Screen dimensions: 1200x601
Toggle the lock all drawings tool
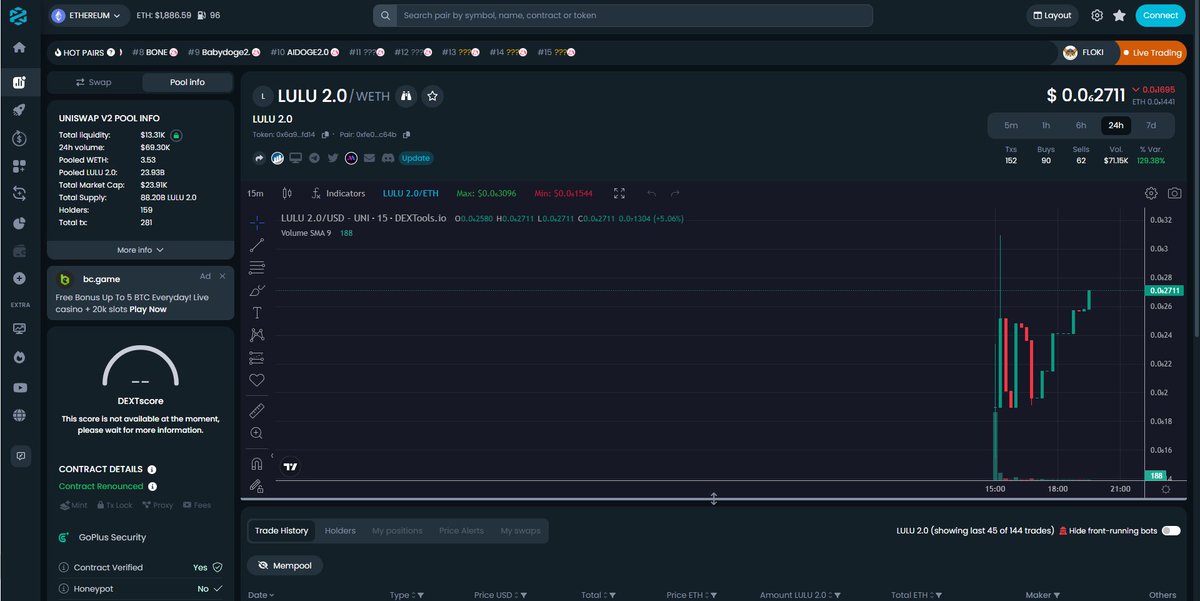[x=257, y=486]
